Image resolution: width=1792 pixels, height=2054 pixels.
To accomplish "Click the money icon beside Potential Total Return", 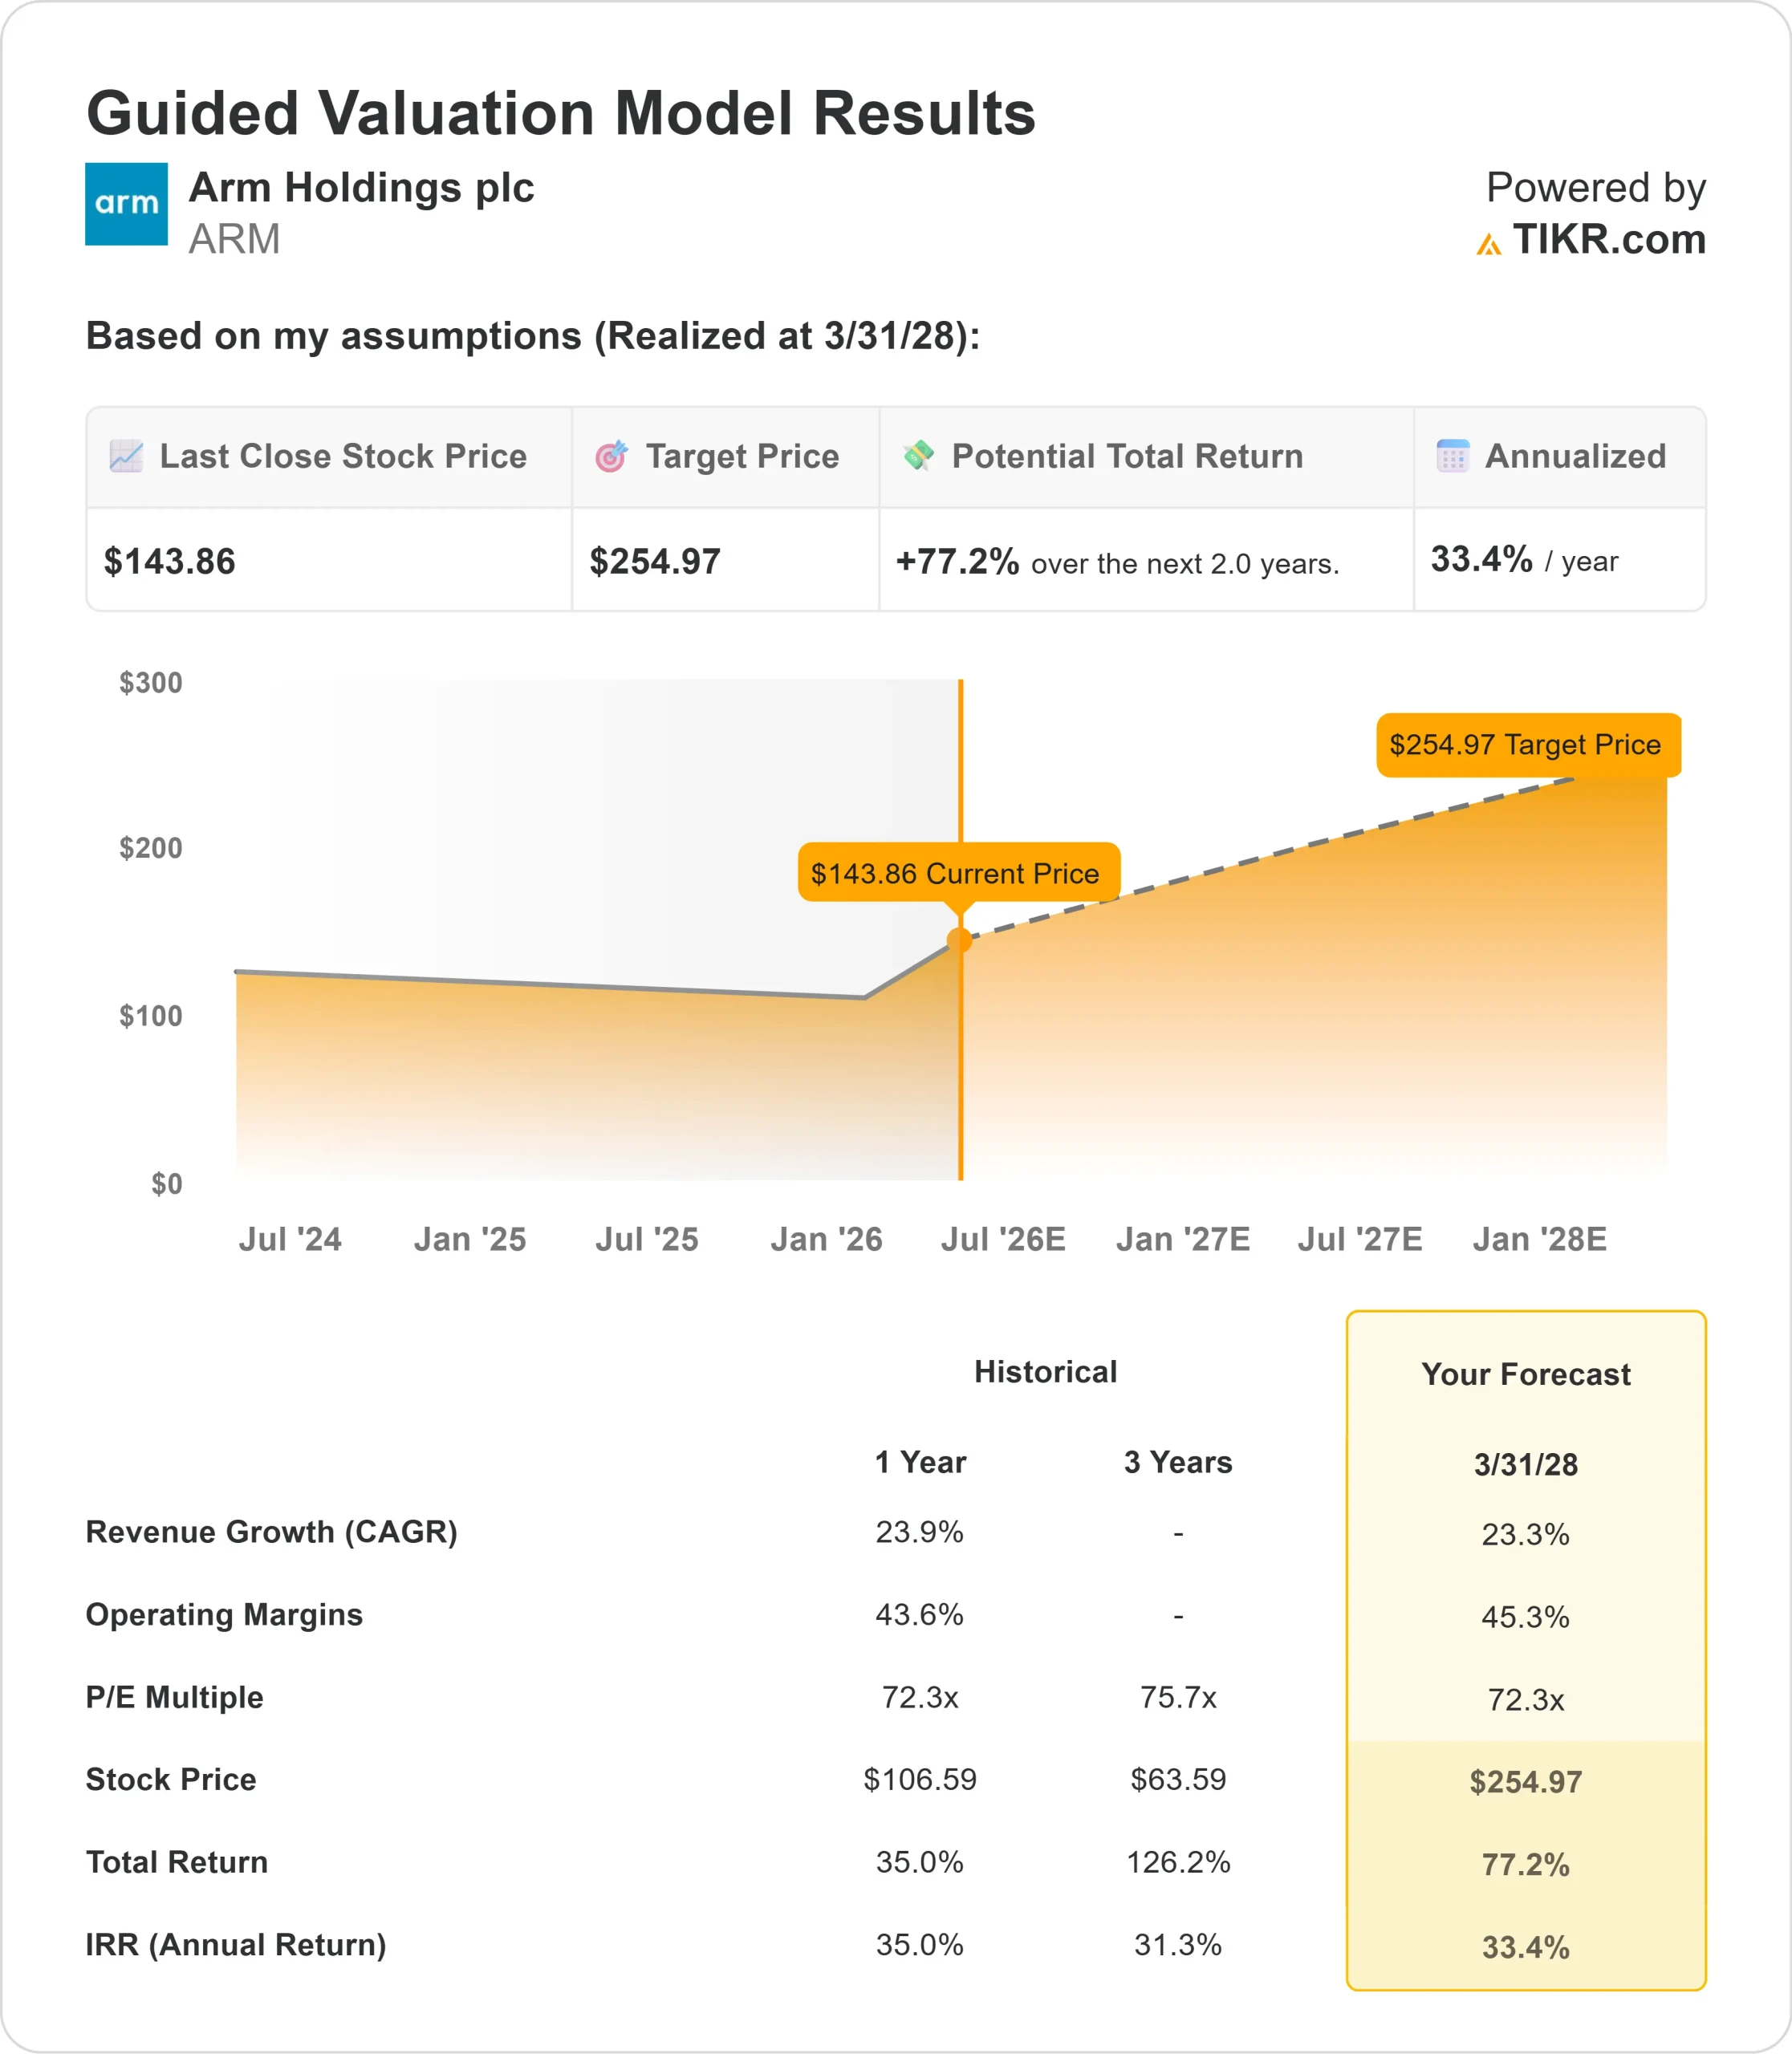I will [918, 456].
